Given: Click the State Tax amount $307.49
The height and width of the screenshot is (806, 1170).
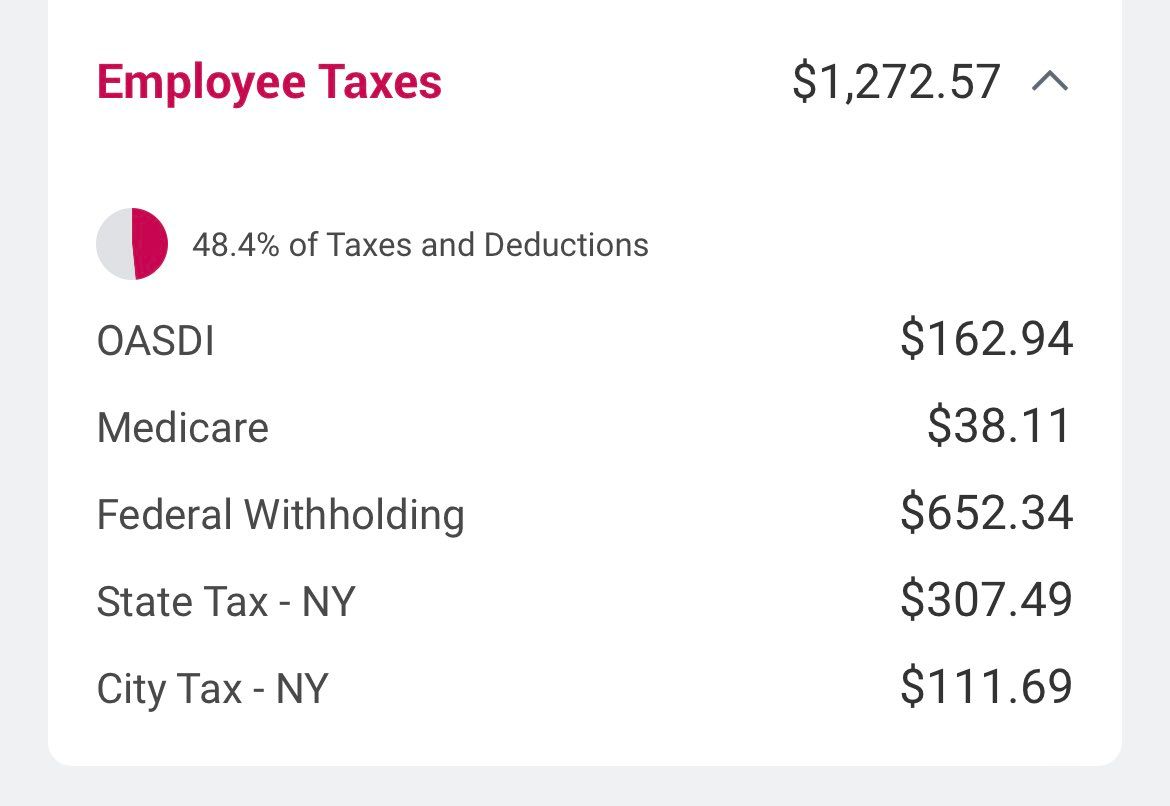Looking at the screenshot, I should pos(986,600).
